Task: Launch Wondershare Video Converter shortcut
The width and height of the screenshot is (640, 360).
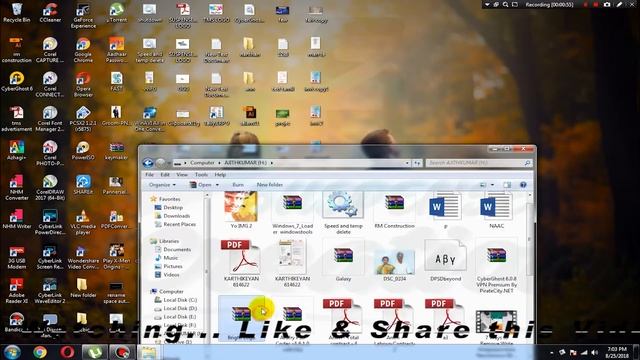Action: [83, 257]
